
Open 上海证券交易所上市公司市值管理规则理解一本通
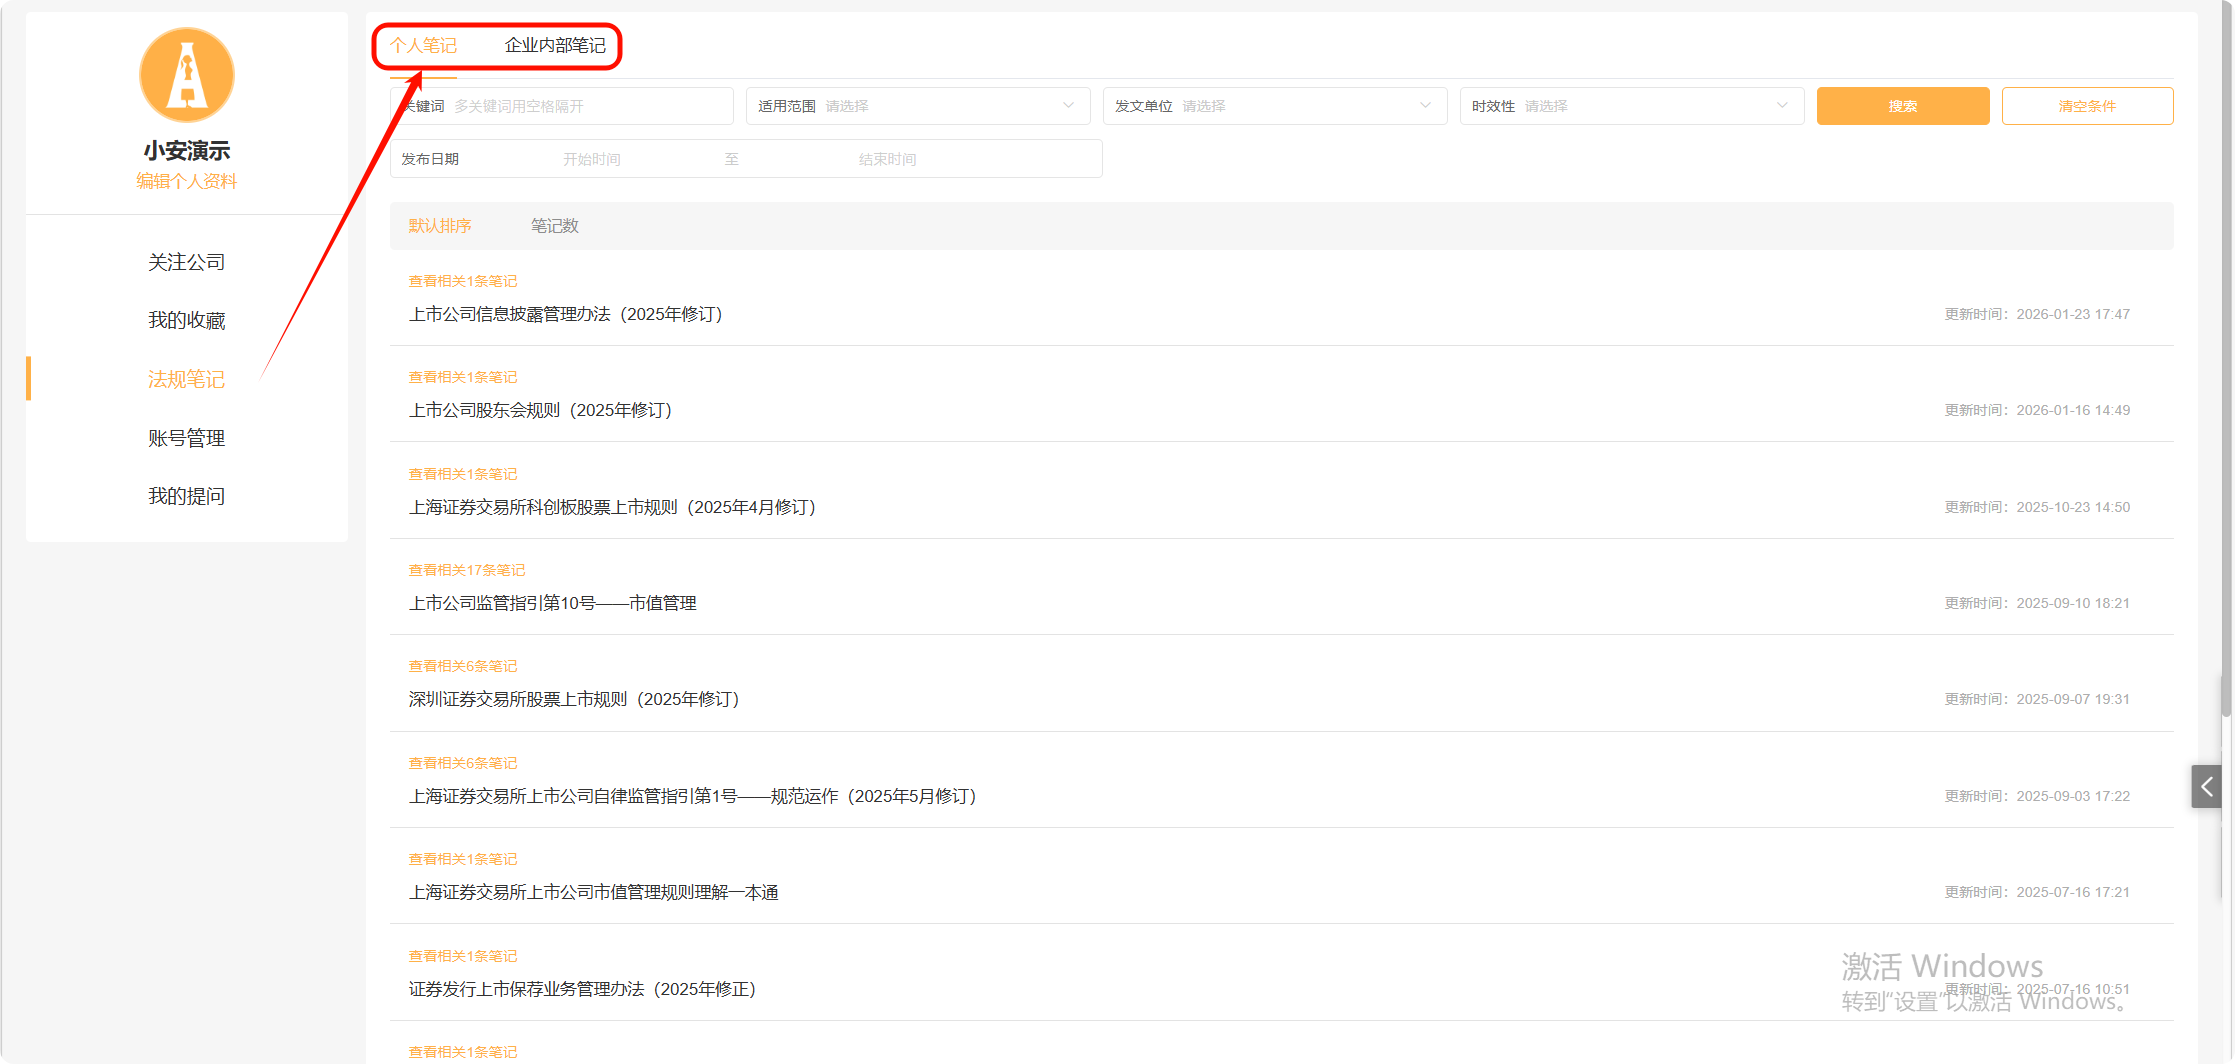(x=594, y=892)
